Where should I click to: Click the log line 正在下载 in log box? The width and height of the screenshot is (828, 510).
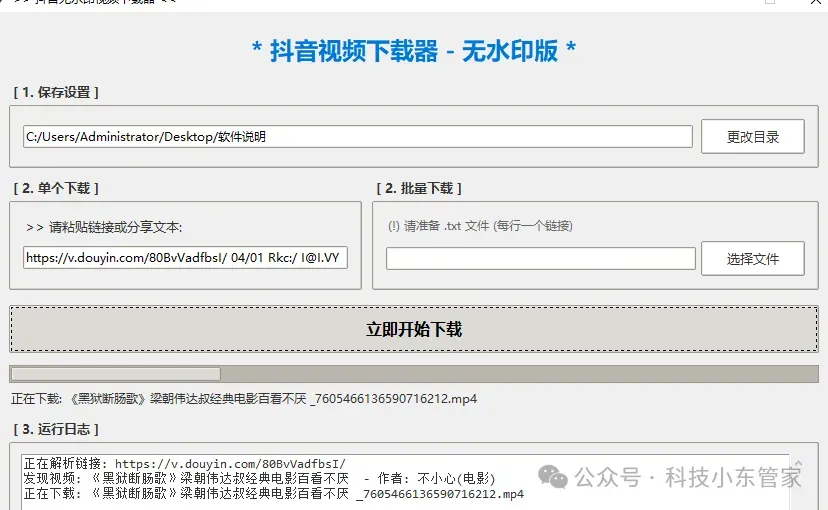tap(274, 494)
